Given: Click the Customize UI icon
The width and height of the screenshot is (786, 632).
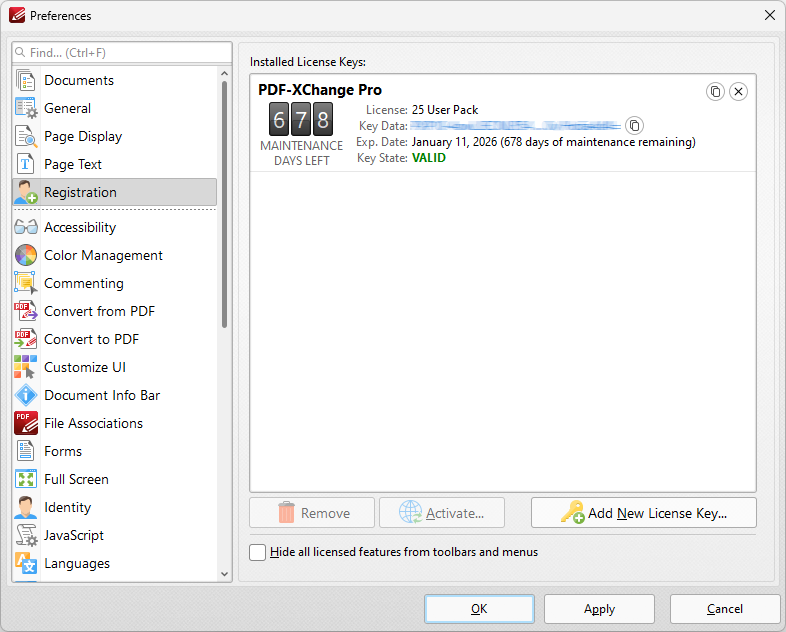Looking at the screenshot, I should tap(26, 367).
